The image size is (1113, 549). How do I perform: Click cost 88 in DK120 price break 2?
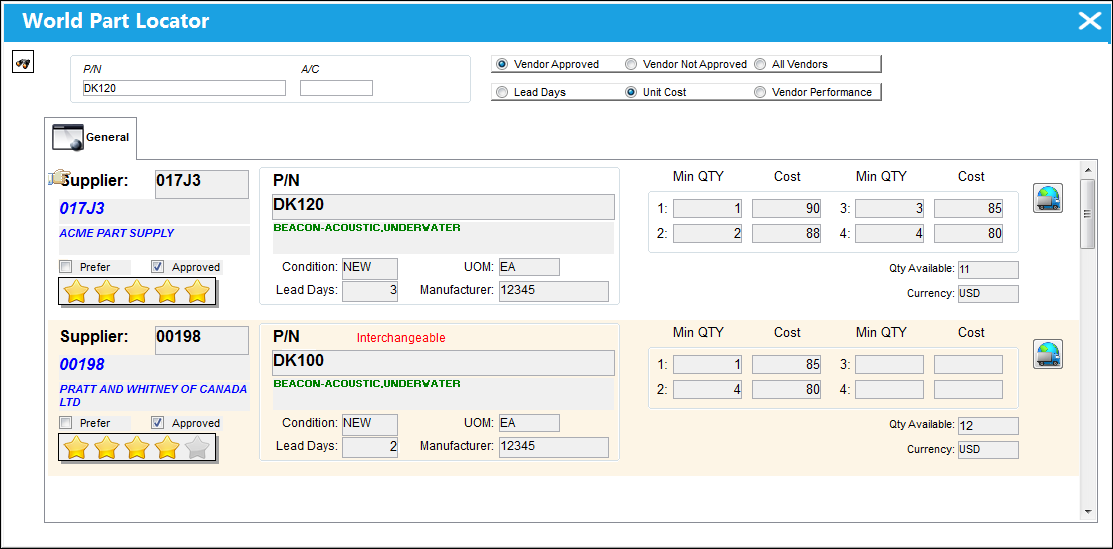[786, 233]
